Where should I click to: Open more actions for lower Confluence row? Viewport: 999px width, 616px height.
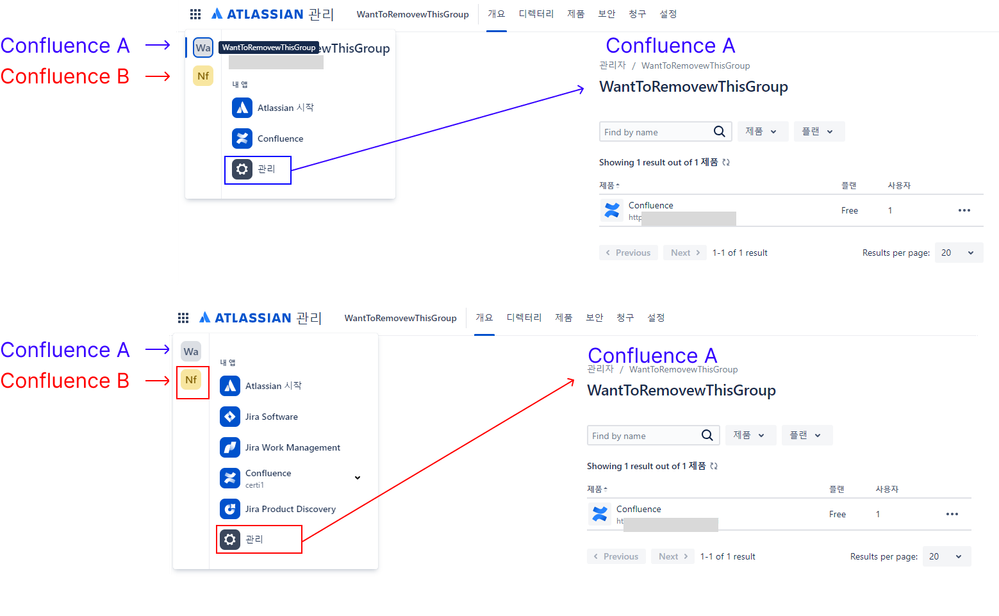(x=952, y=514)
